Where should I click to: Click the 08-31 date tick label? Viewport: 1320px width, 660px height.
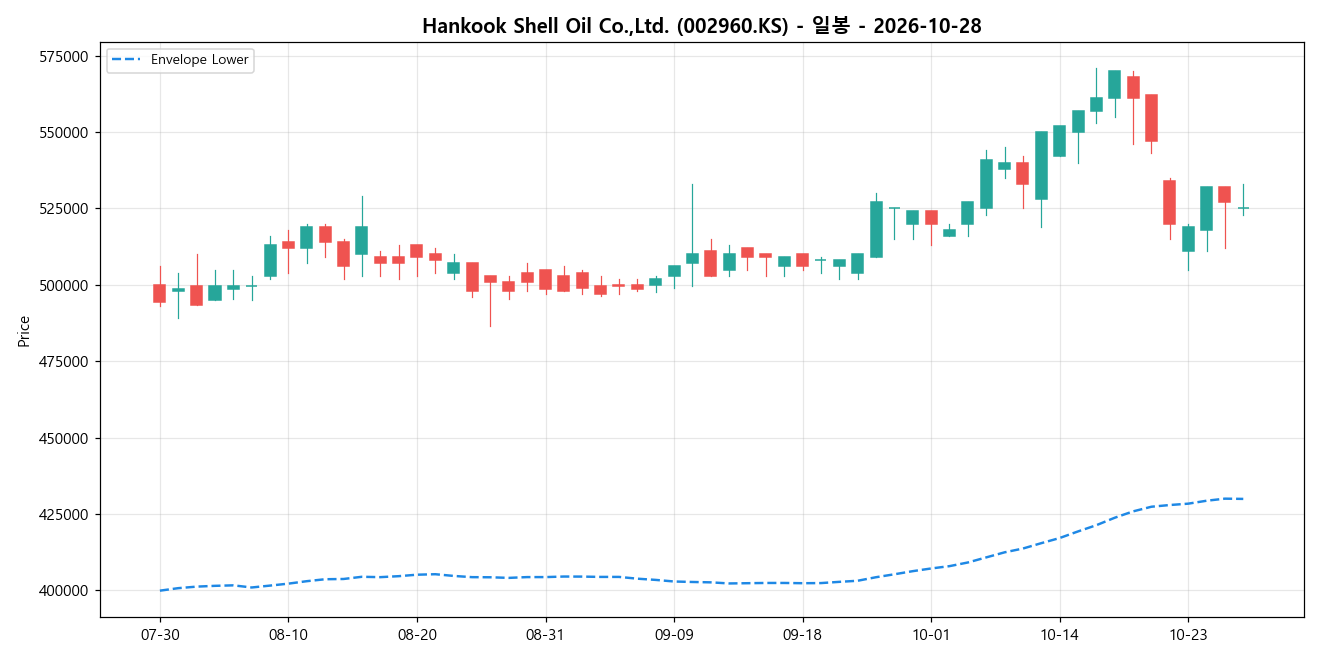[546, 634]
